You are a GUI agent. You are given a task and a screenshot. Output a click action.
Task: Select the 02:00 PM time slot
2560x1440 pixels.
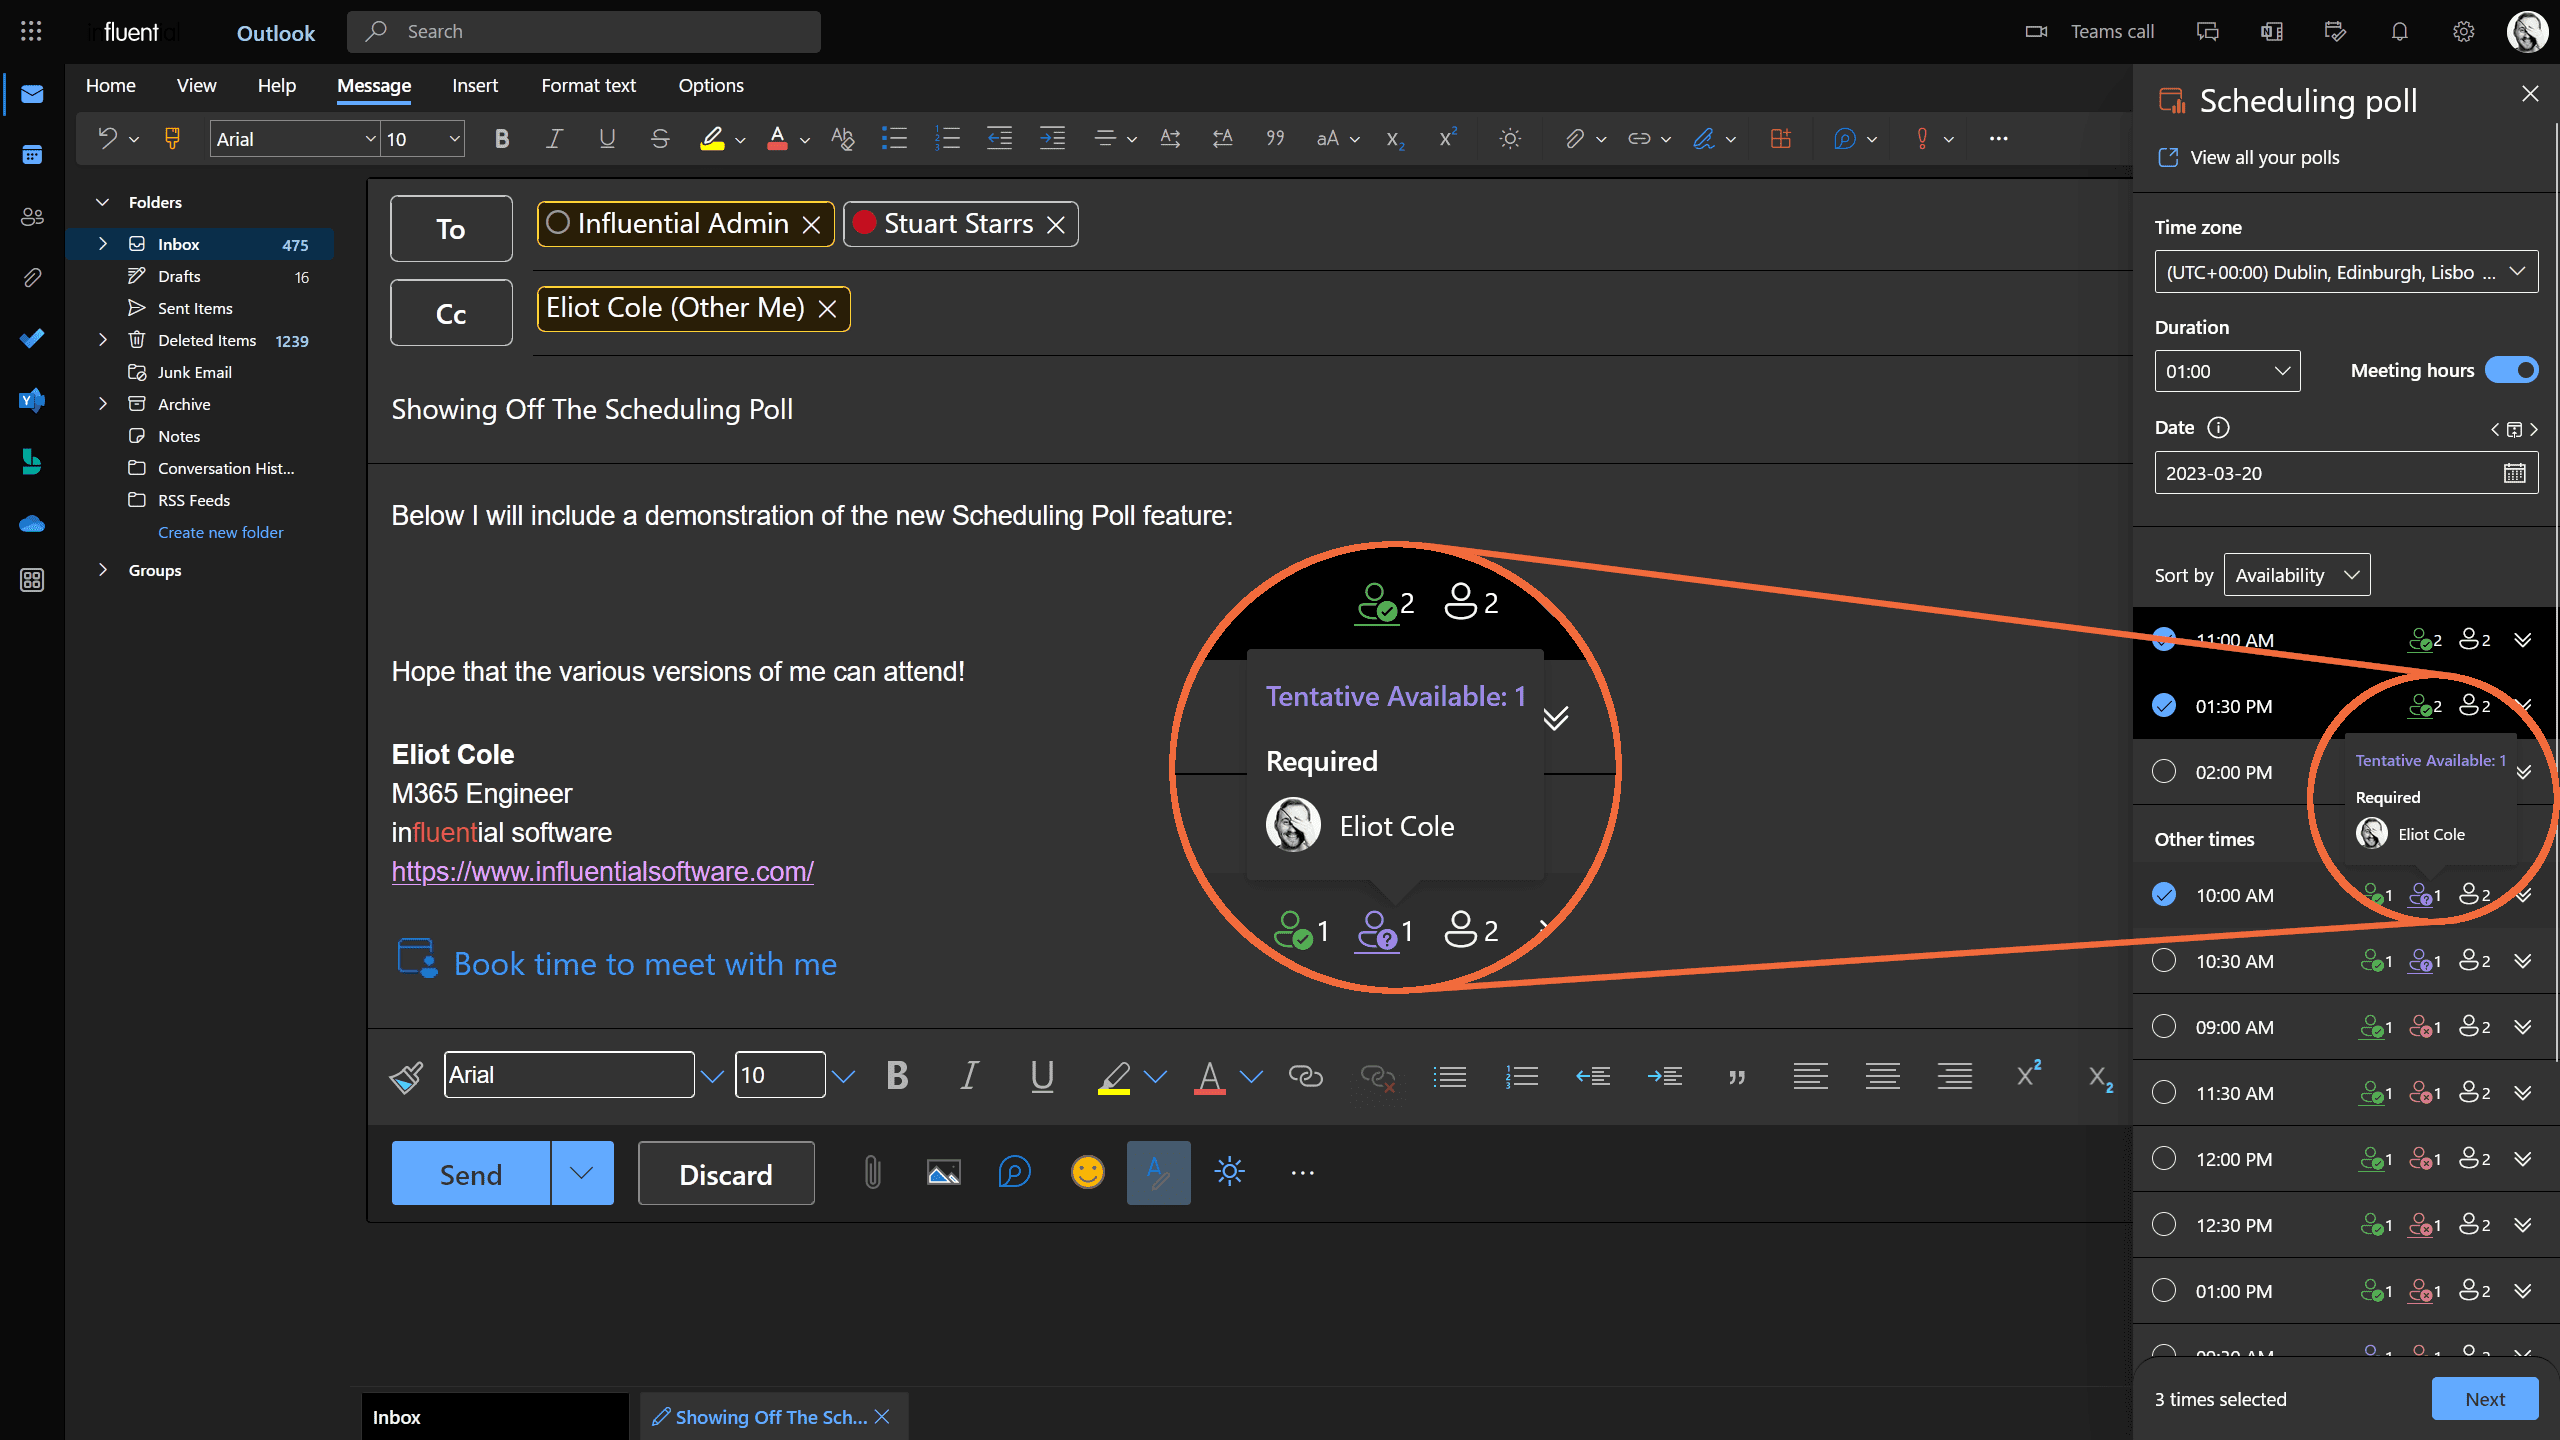coord(2164,772)
